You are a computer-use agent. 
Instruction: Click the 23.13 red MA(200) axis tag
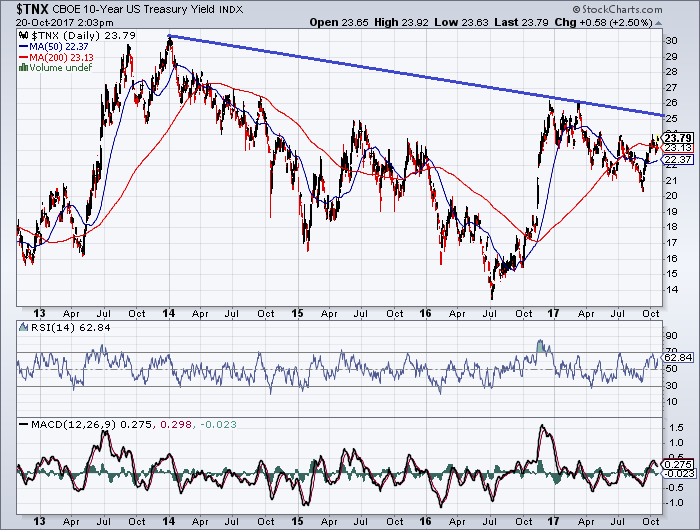pos(677,148)
